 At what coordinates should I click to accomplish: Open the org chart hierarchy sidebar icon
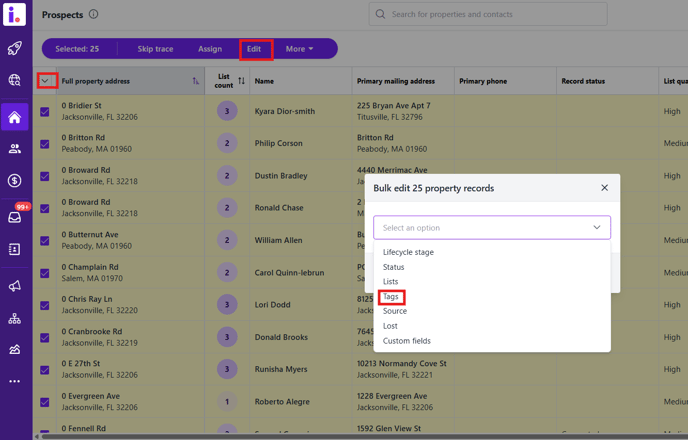click(14, 319)
